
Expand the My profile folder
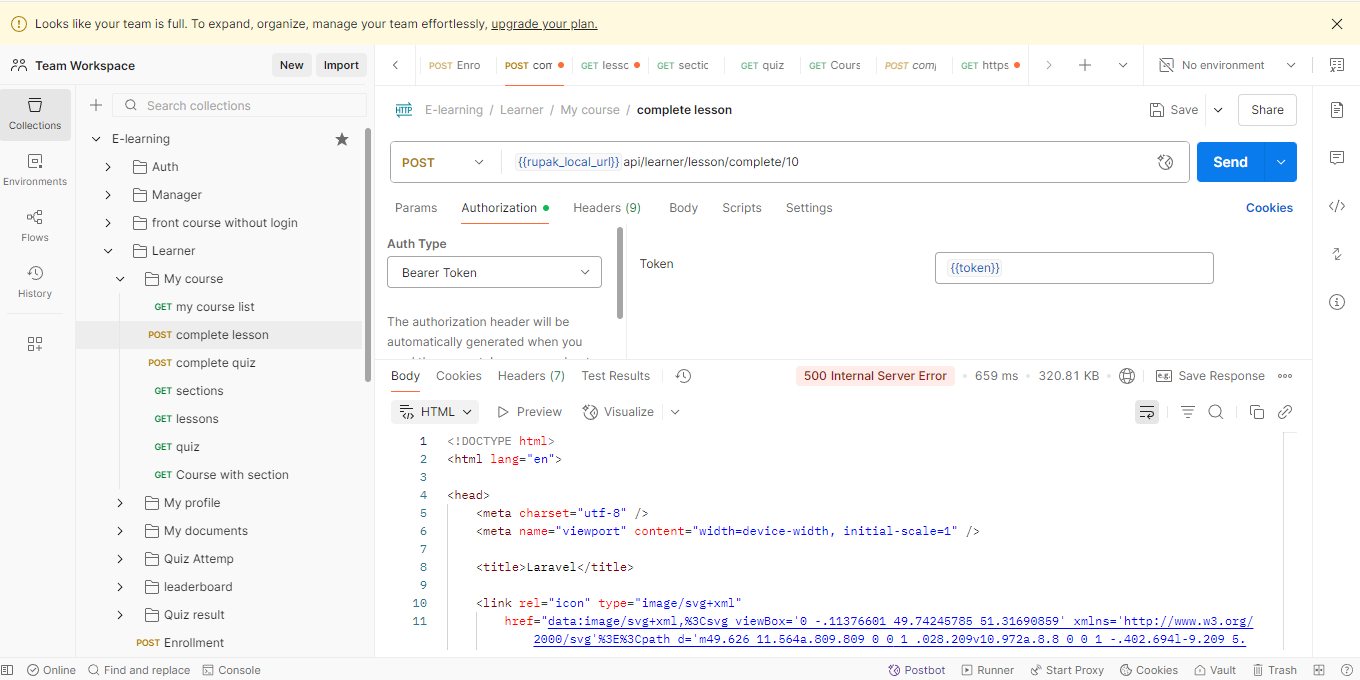pos(120,503)
